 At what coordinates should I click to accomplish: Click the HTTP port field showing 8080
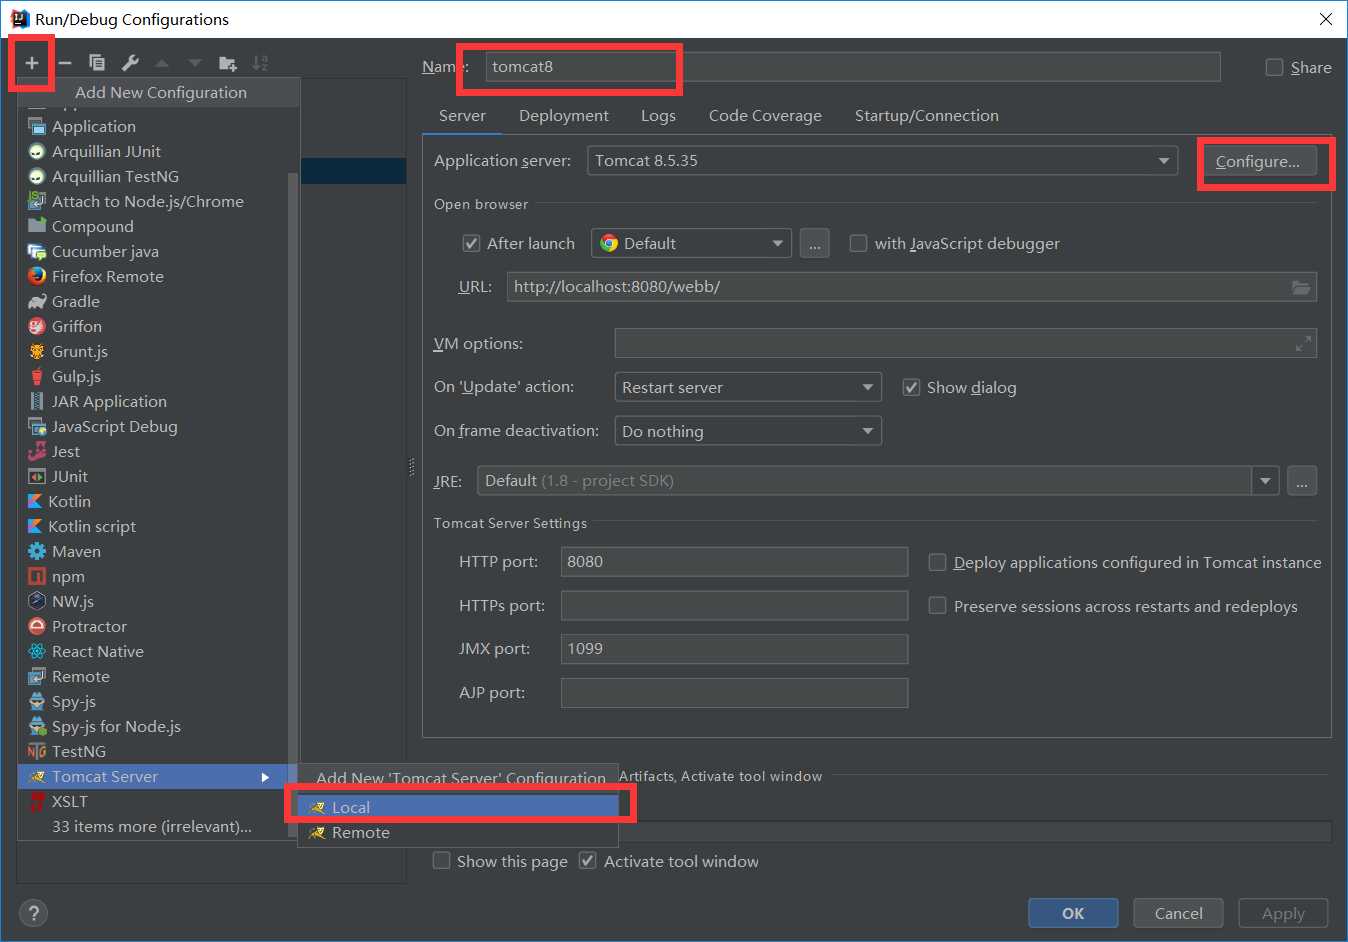[x=734, y=561]
